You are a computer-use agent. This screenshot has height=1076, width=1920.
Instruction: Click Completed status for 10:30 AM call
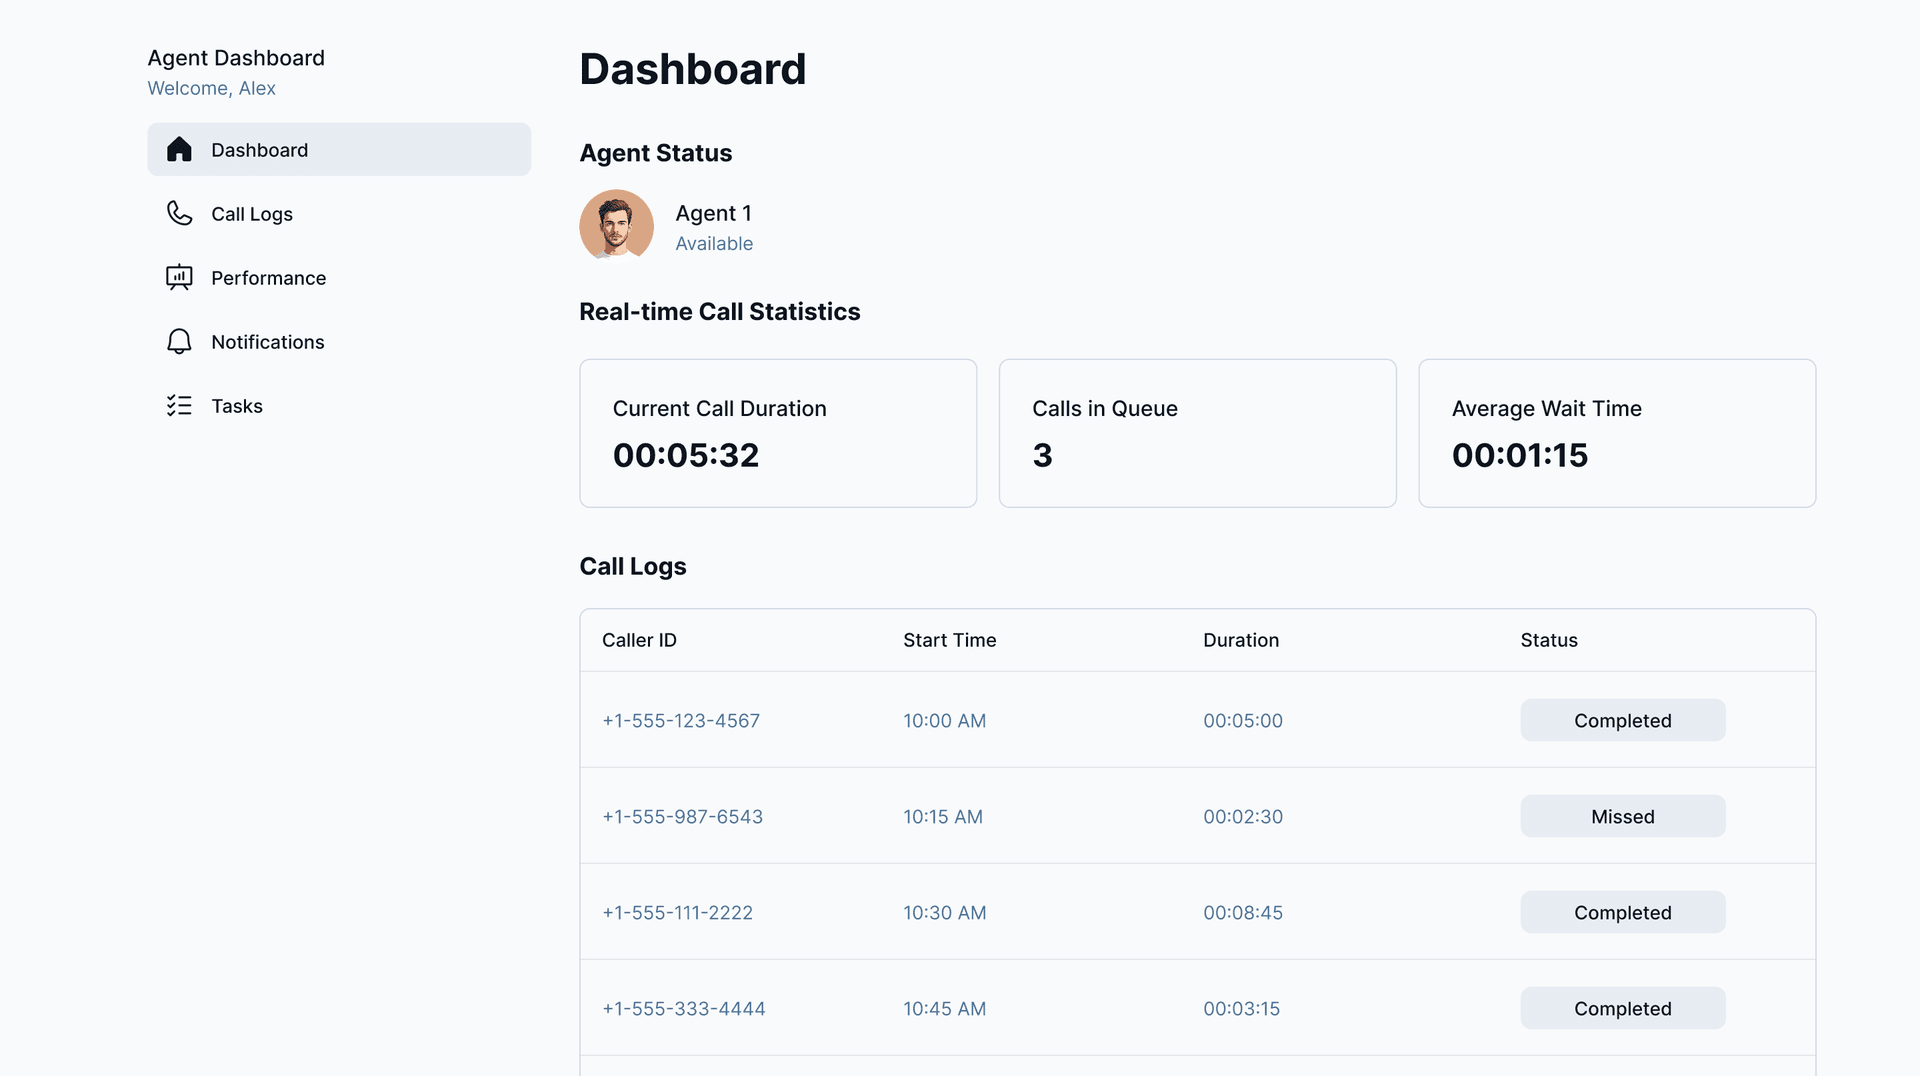pos(1622,913)
